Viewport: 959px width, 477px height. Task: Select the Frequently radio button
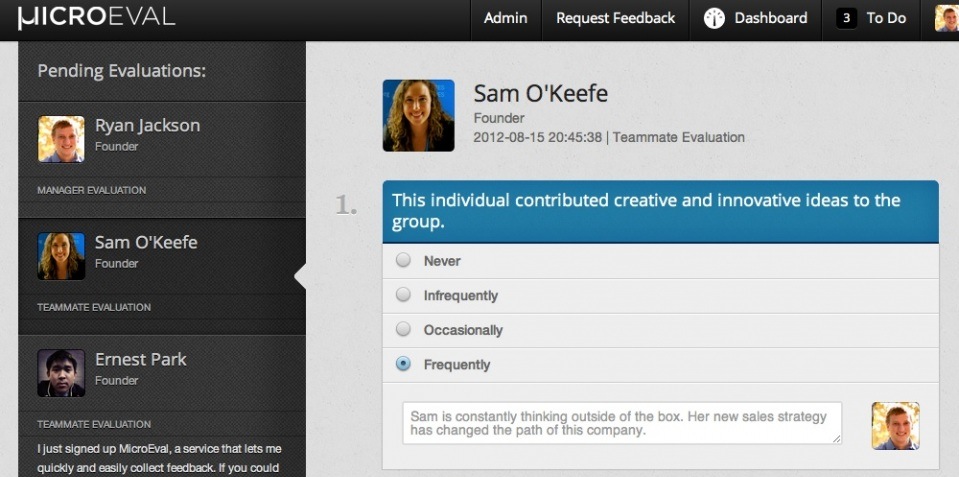click(x=403, y=364)
